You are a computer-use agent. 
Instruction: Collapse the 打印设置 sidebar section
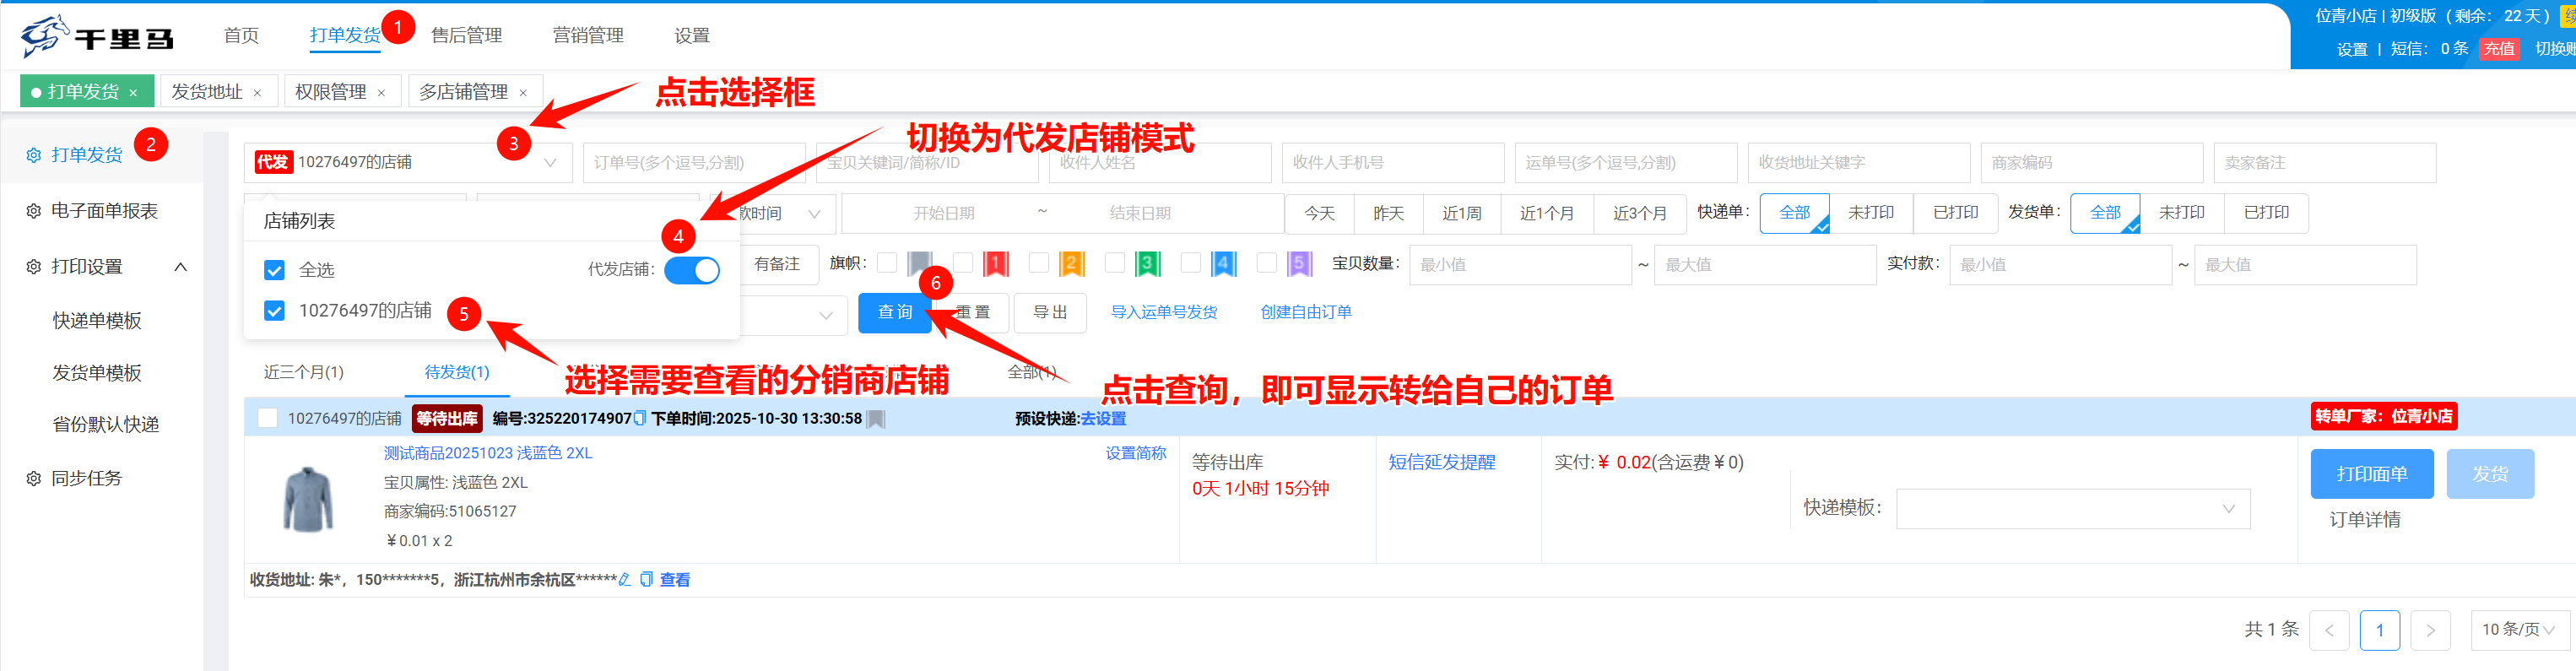181,267
